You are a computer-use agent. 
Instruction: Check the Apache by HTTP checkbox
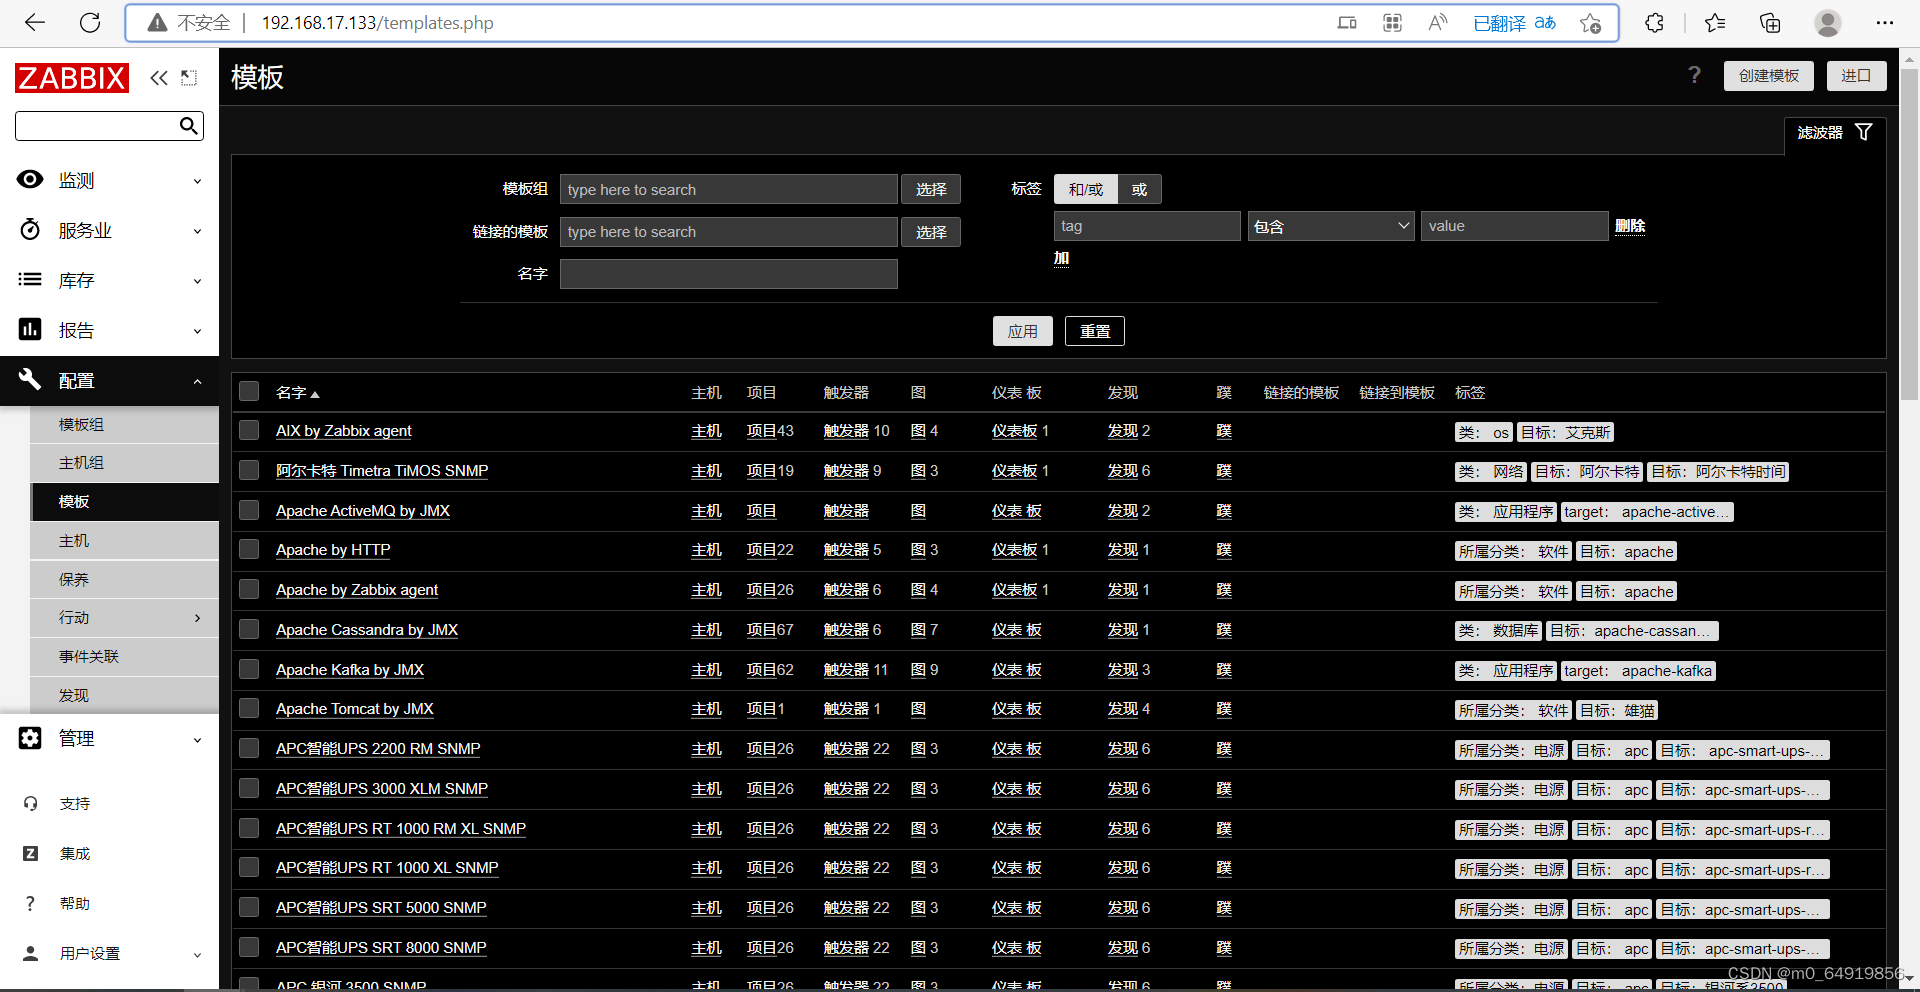coord(249,549)
